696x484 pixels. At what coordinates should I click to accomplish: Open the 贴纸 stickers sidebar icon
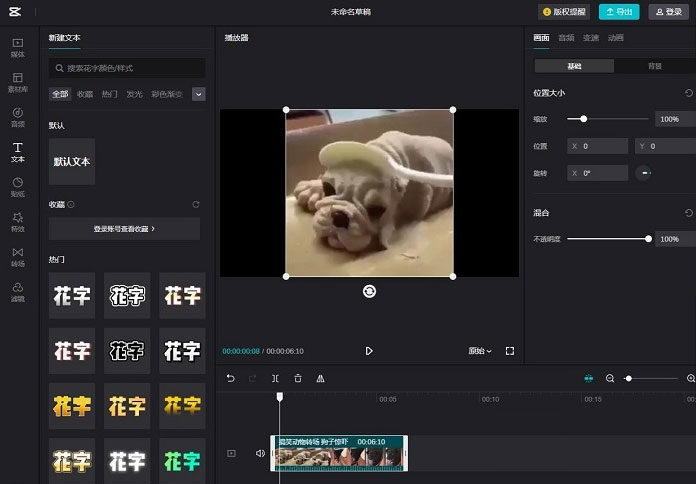click(18, 187)
